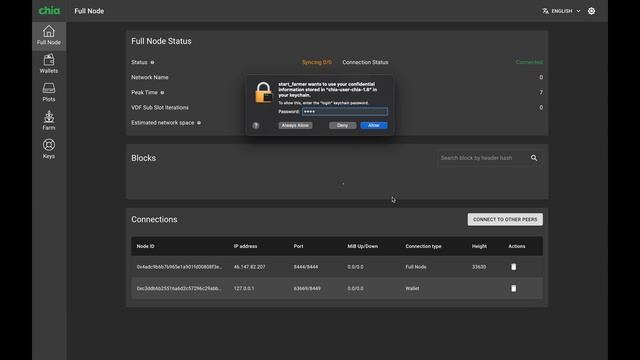Click the IP address column header
This screenshot has width=640, height=360.
coord(245,246)
